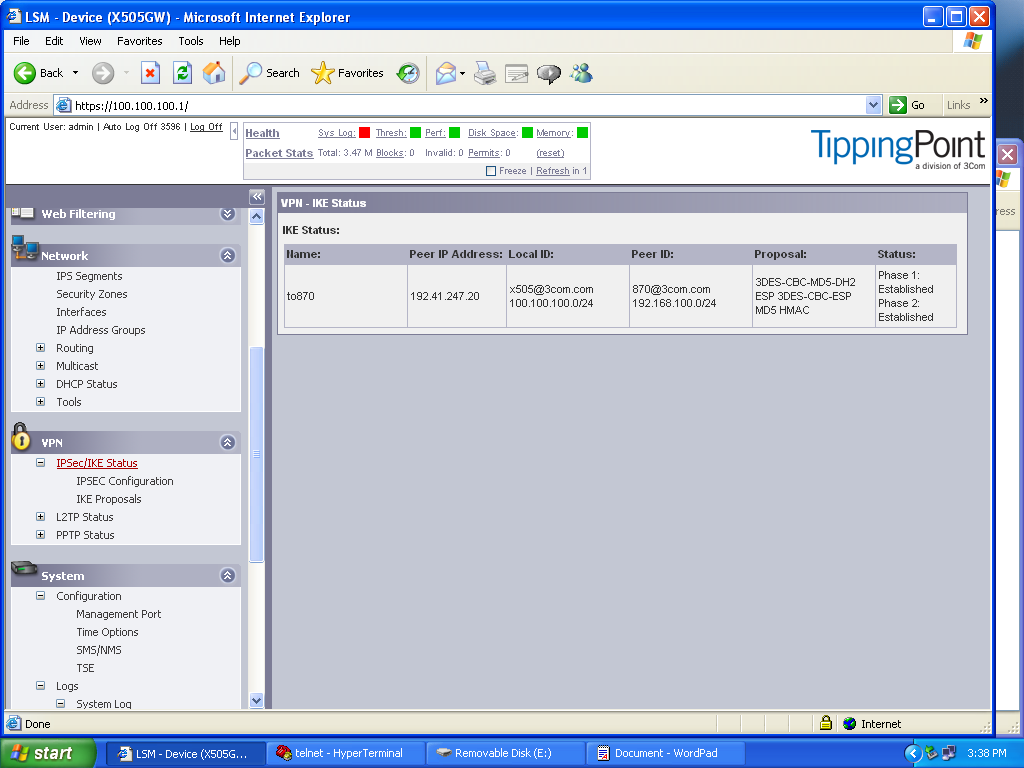The height and width of the screenshot is (768, 1024).
Task: Click the Home toolbar icon
Action: (214, 73)
